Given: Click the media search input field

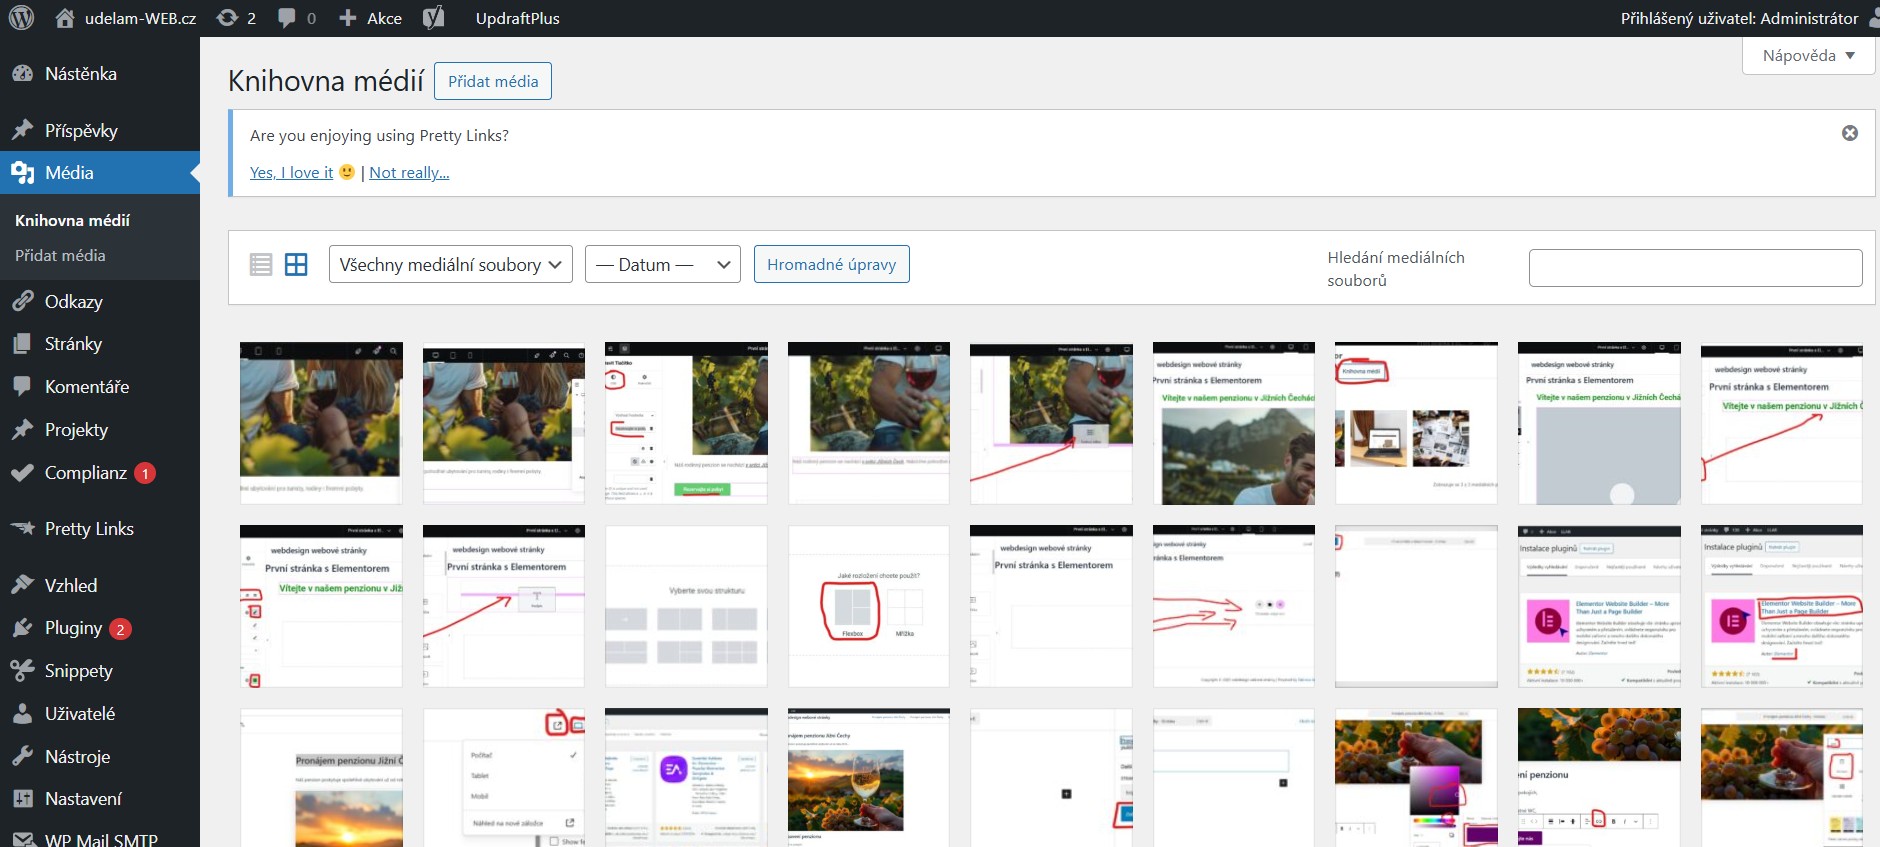Looking at the screenshot, I should pos(1695,268).
